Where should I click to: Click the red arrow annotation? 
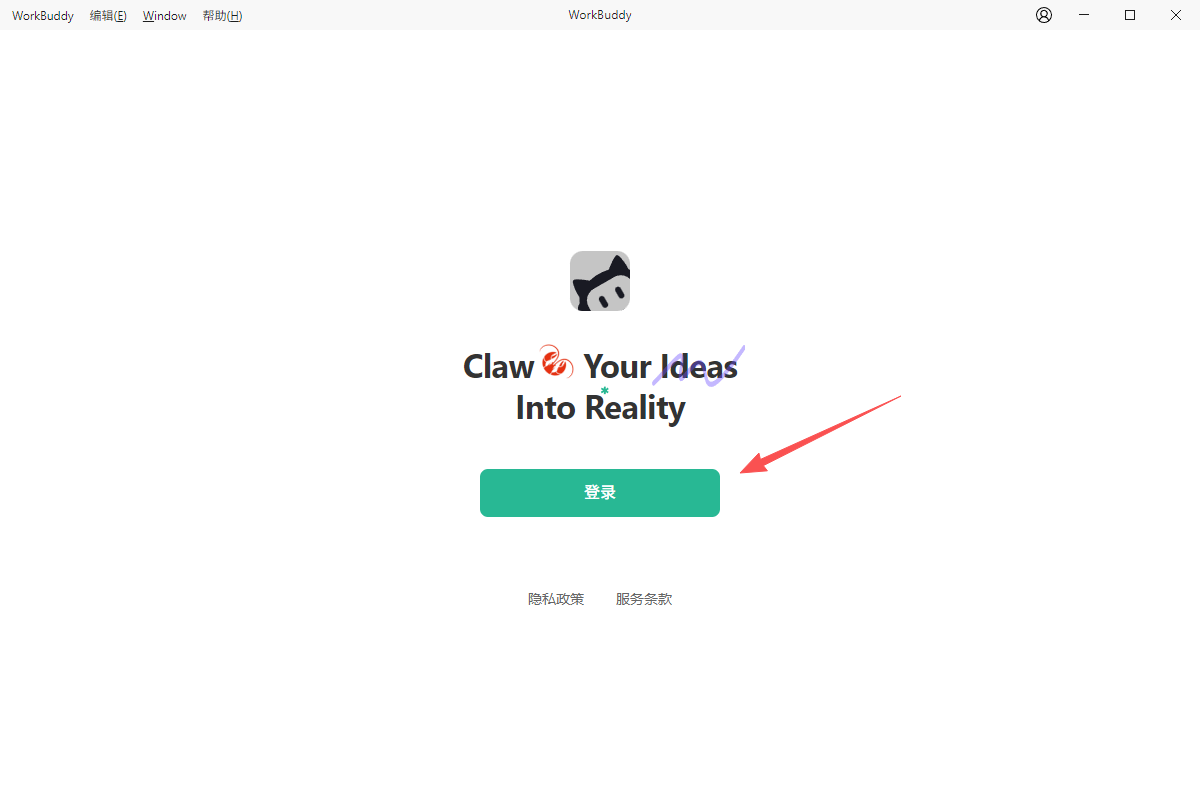[x=821, y=435]
